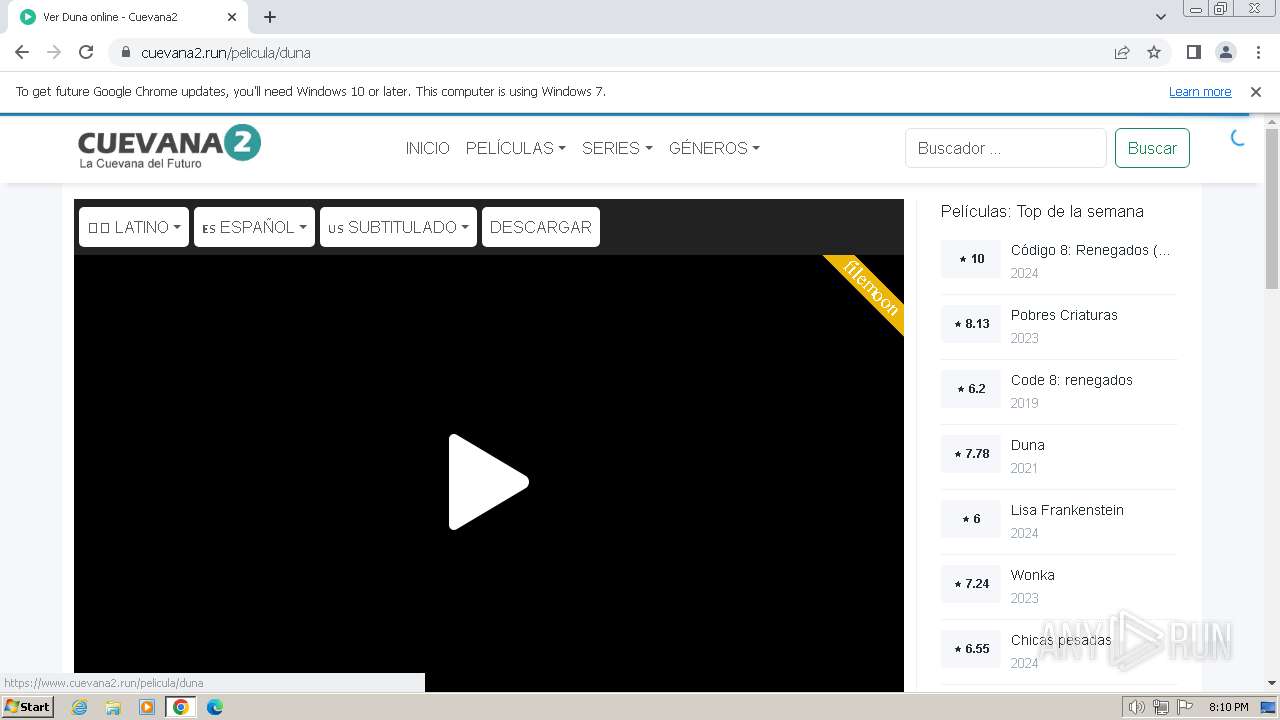Open a new browser tab
This screenshot has height=720, width=1280.
pyautogui.click(x=270, y=17)
